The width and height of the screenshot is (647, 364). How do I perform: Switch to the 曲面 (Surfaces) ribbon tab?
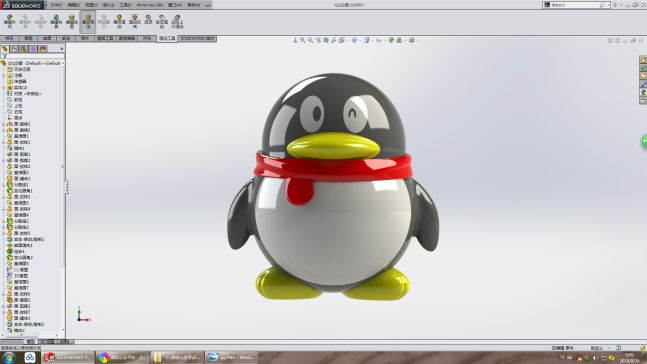coord(47,38)
